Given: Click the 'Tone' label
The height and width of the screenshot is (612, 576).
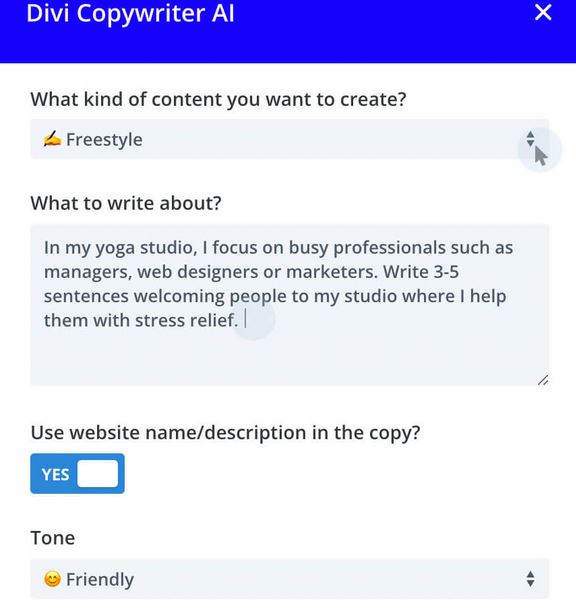Looking at the screenshot, I should [x=53, y=538].
